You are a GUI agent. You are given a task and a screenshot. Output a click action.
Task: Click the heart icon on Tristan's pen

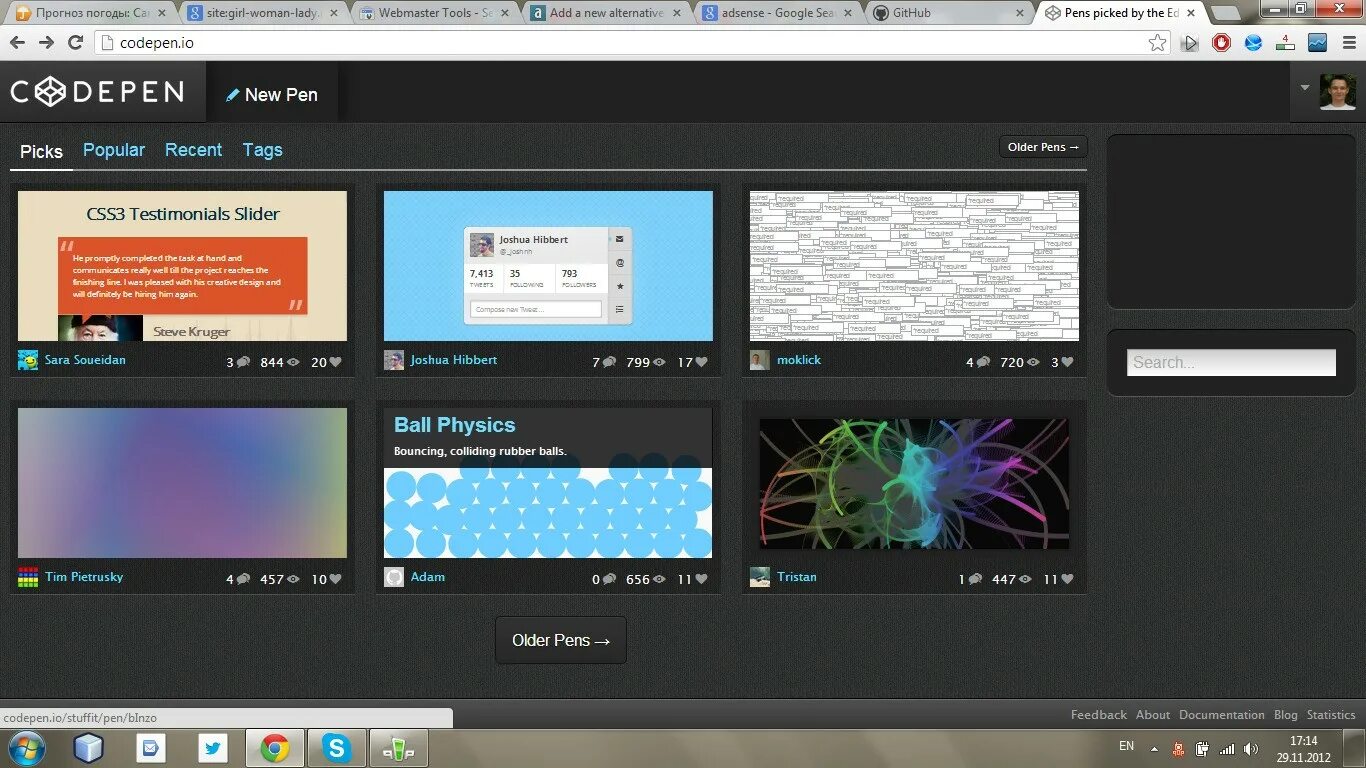click(x=1067, y=579)
